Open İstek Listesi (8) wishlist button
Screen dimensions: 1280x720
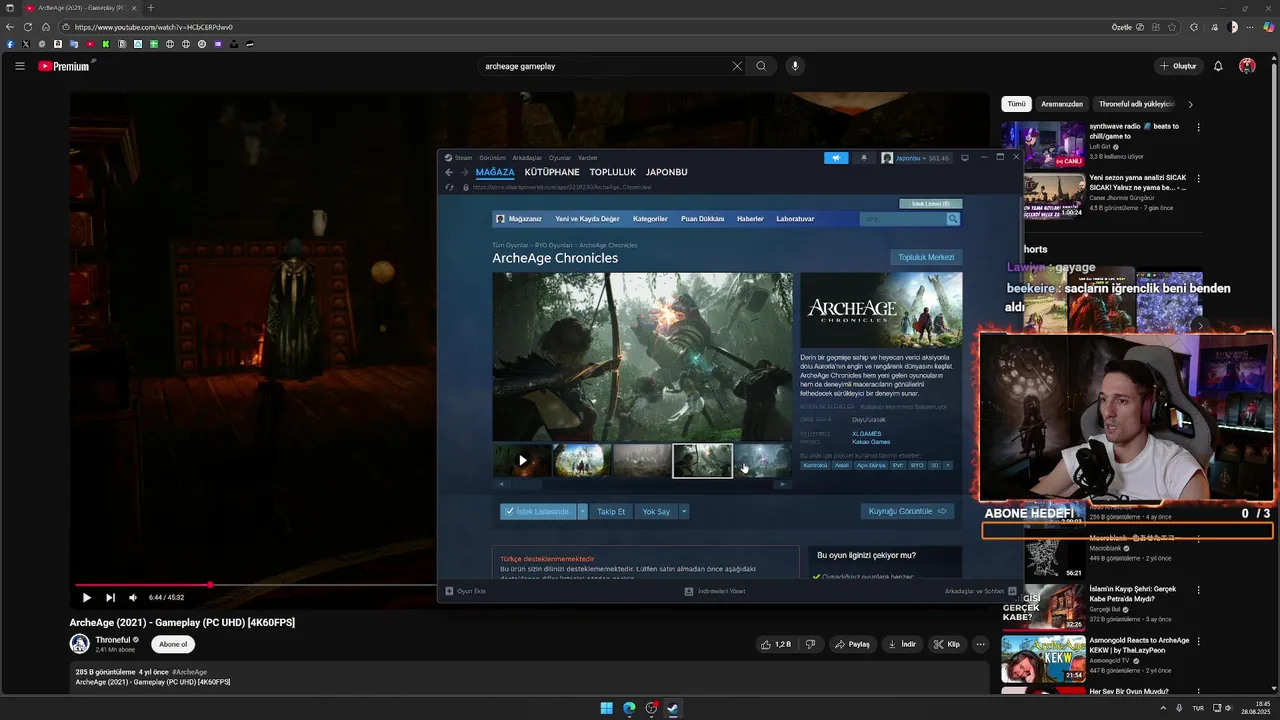pyautogui.click(x=931, y=204)
